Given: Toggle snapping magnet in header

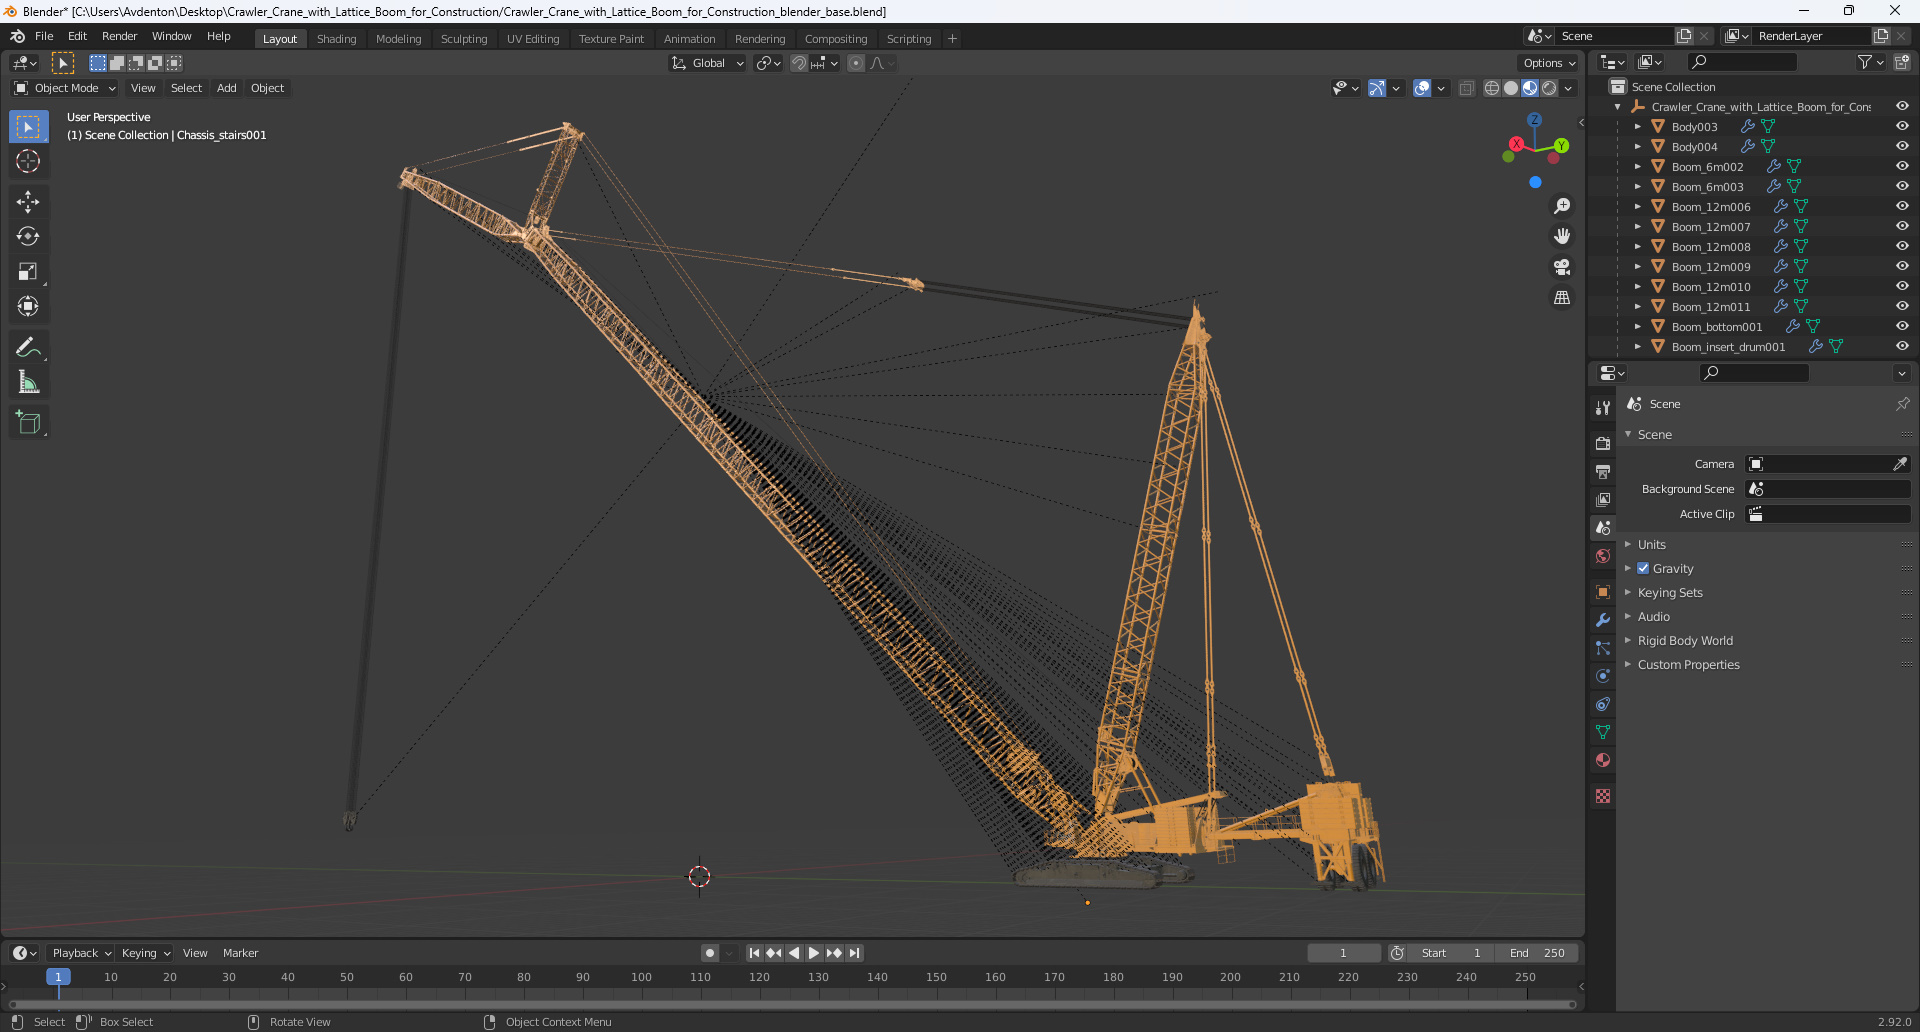Looking at the screenshot, I should [798, 63].
